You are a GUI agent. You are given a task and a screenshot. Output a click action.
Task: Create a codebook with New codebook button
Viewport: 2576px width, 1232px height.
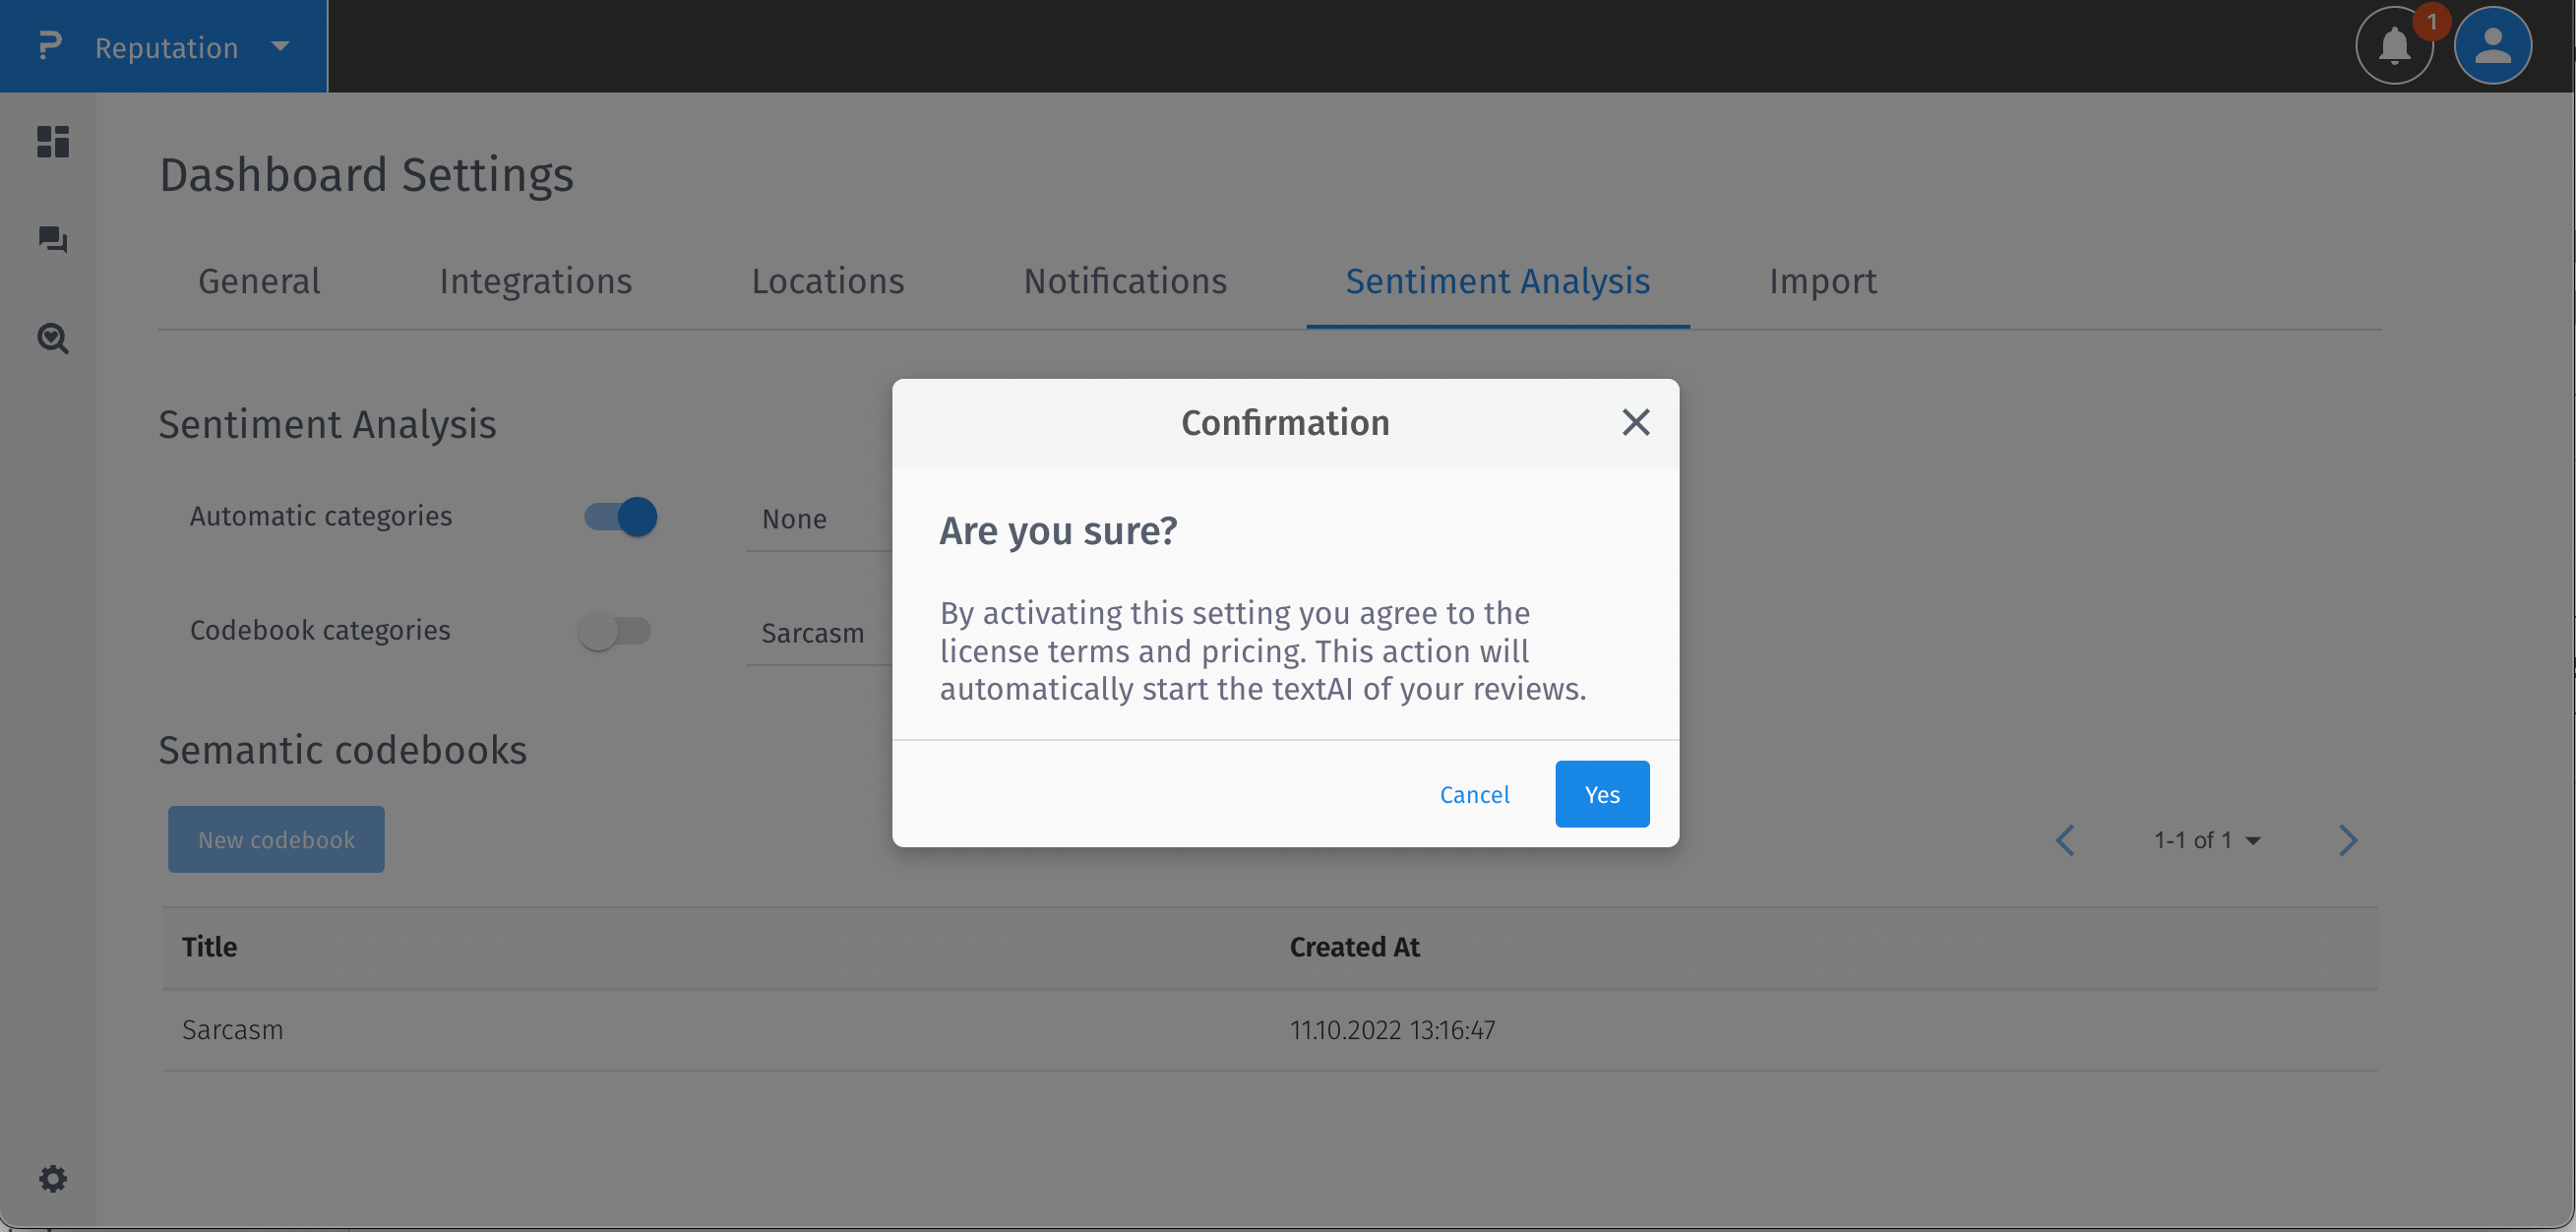(276, 839)
